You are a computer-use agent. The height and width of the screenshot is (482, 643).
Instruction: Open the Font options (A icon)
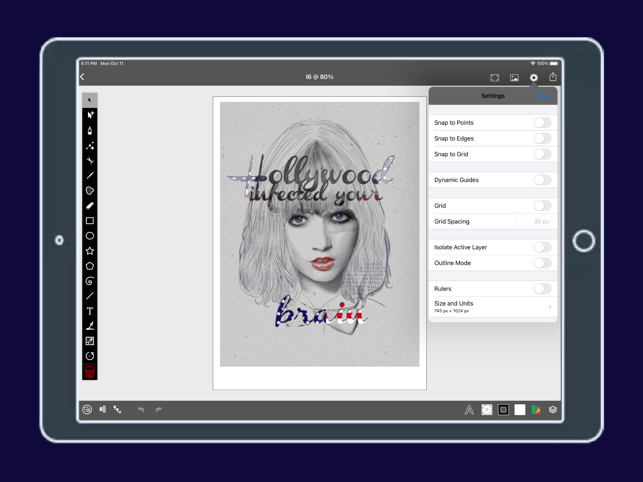(469, 409)
